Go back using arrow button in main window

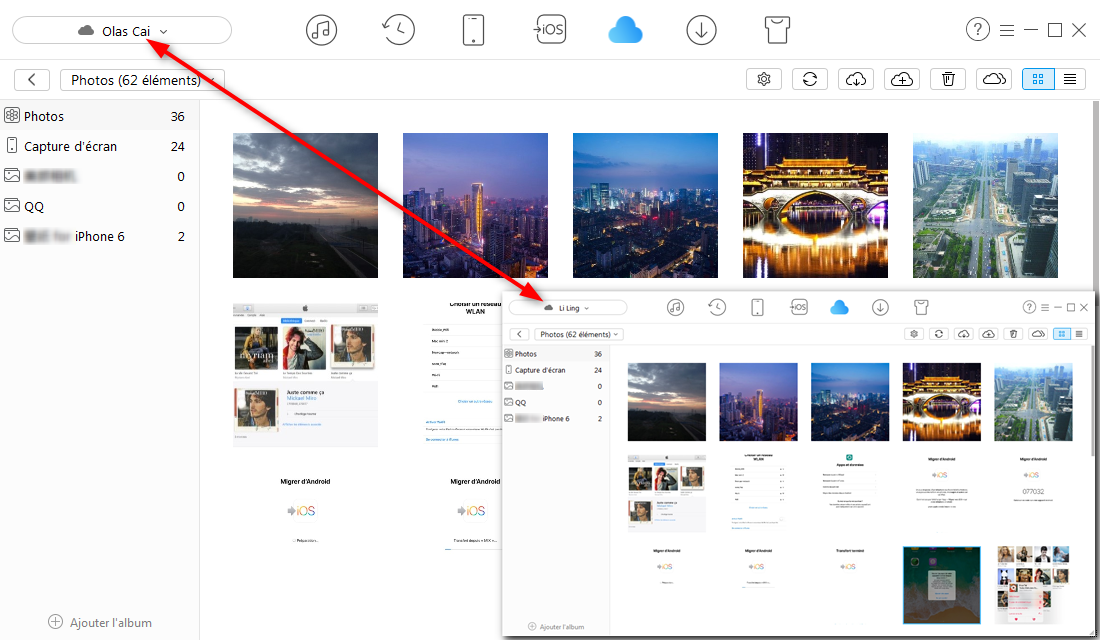[x=32, y=80]
